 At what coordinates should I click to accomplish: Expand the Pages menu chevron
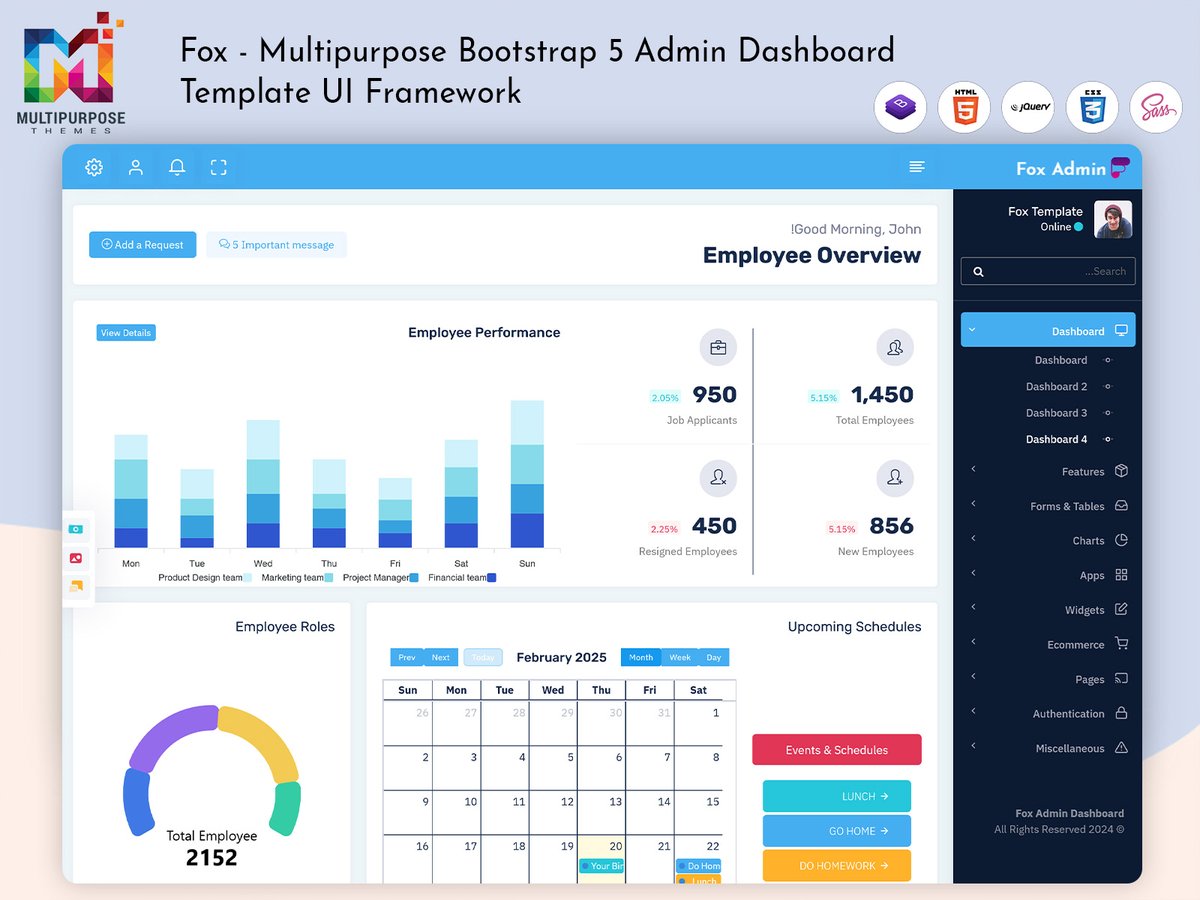973,677
